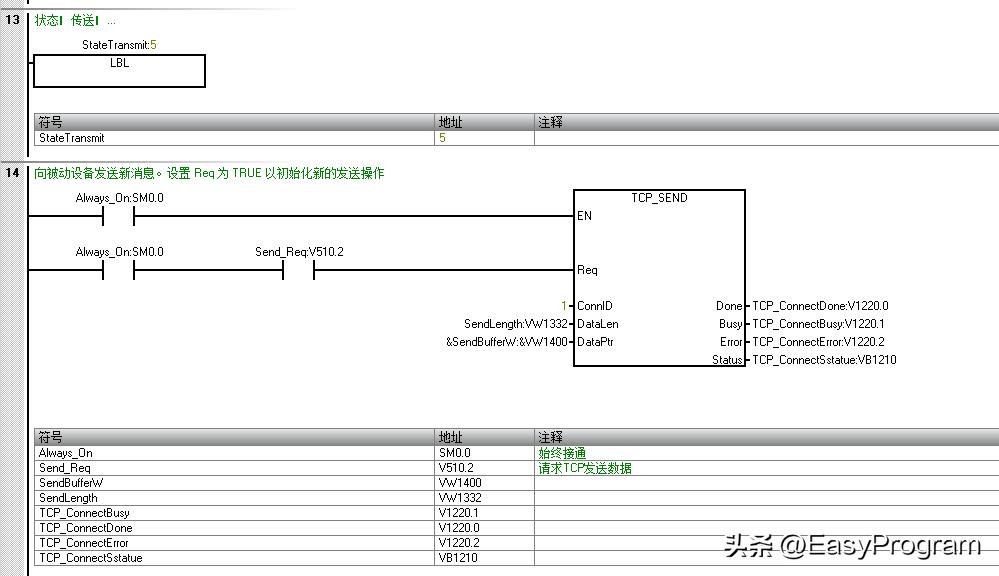Click the Busy output pin label

pyautogui.click(x=731, y=324)
